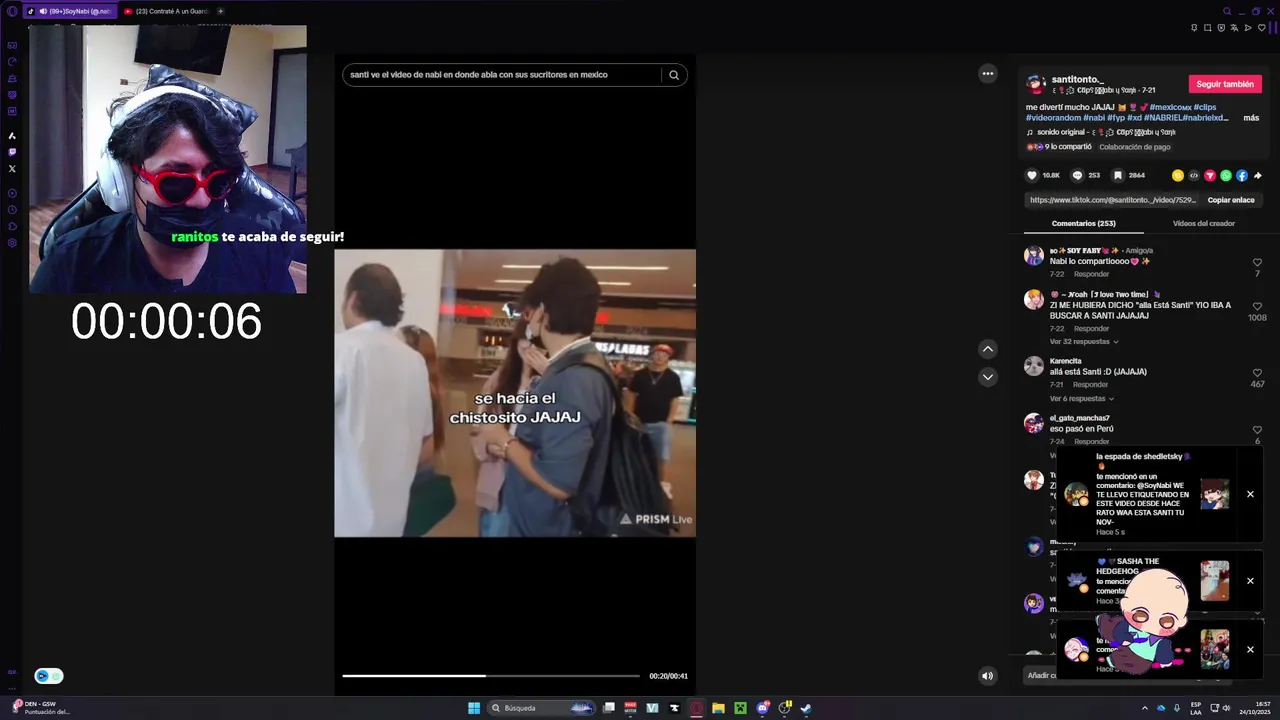1280x720 pixels.
Task: Like Karencita's comment
Action: 1257,373
